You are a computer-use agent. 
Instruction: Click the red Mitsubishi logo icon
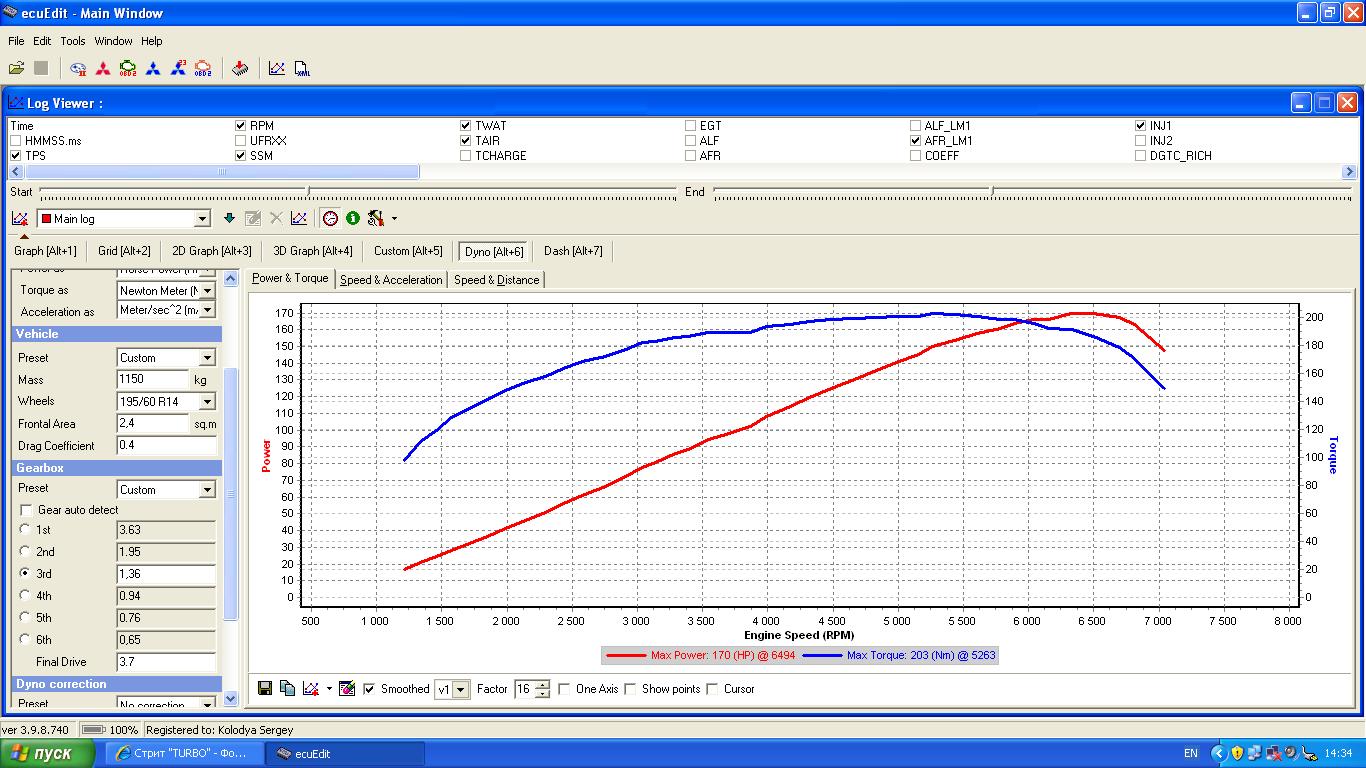click(103, 68)
